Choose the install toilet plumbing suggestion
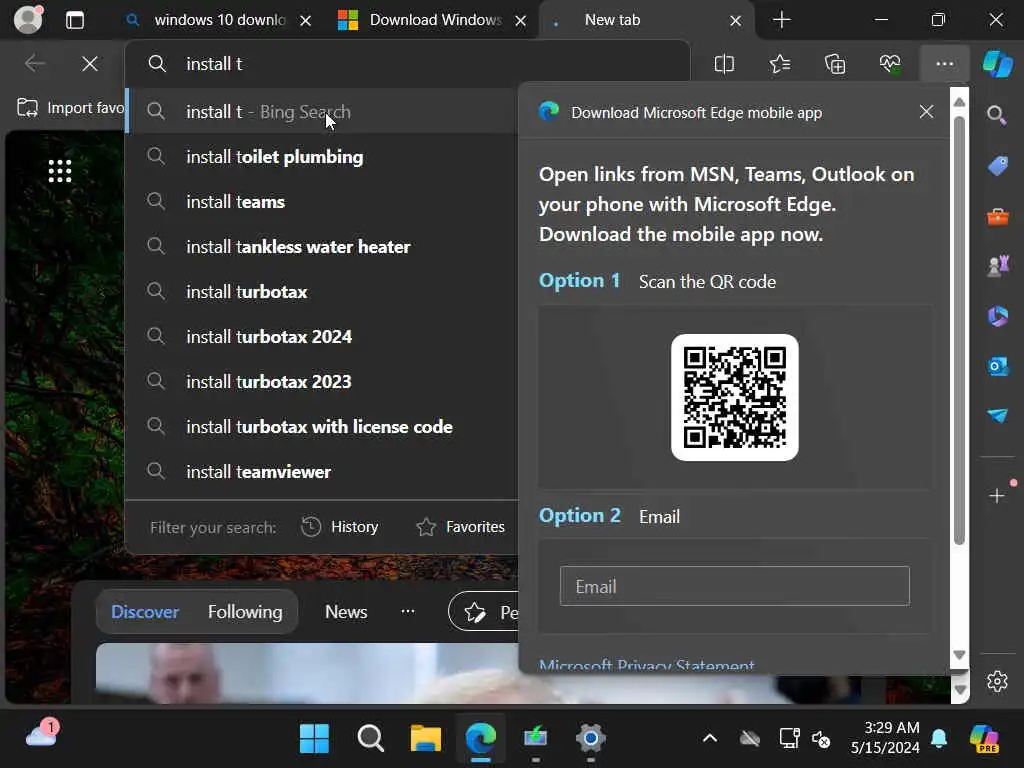 [x=322, y=157]
